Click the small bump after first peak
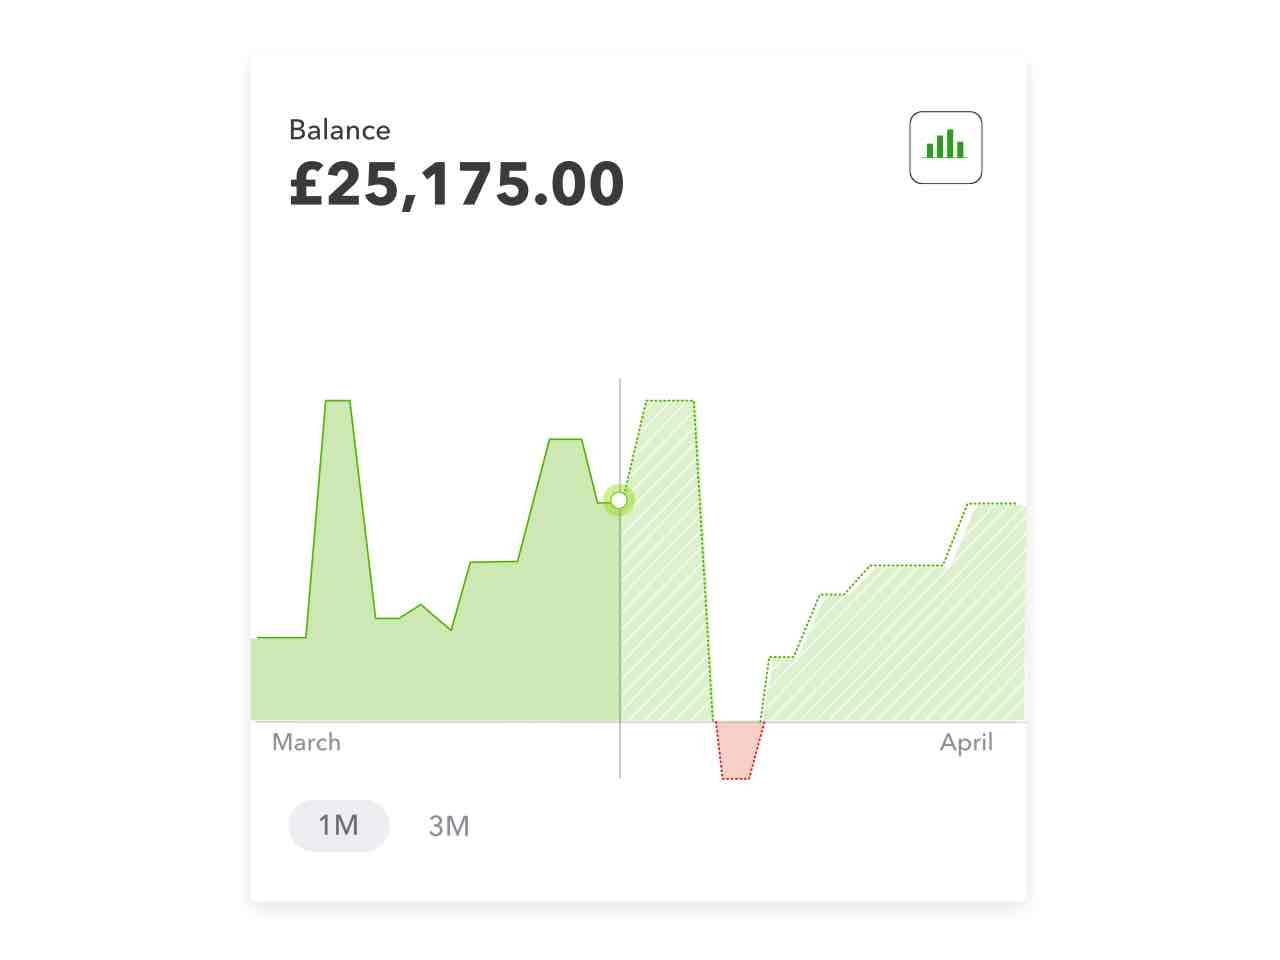The width and height of the screenshot is (1280, 960). (421, 608)
